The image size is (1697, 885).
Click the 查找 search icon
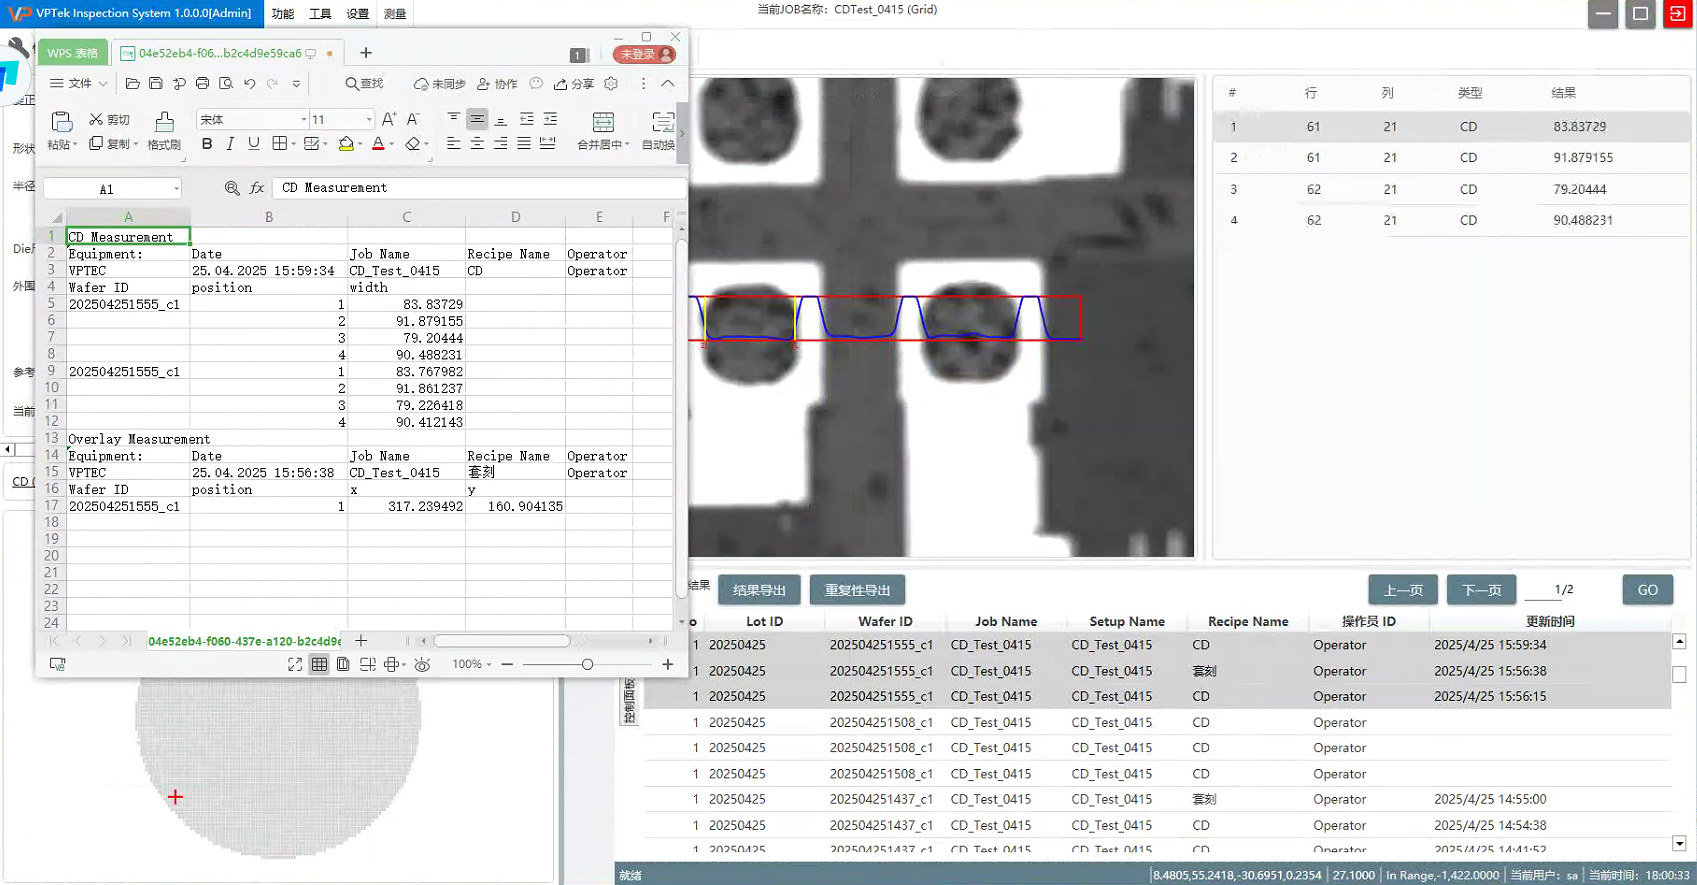click(364, 84)
